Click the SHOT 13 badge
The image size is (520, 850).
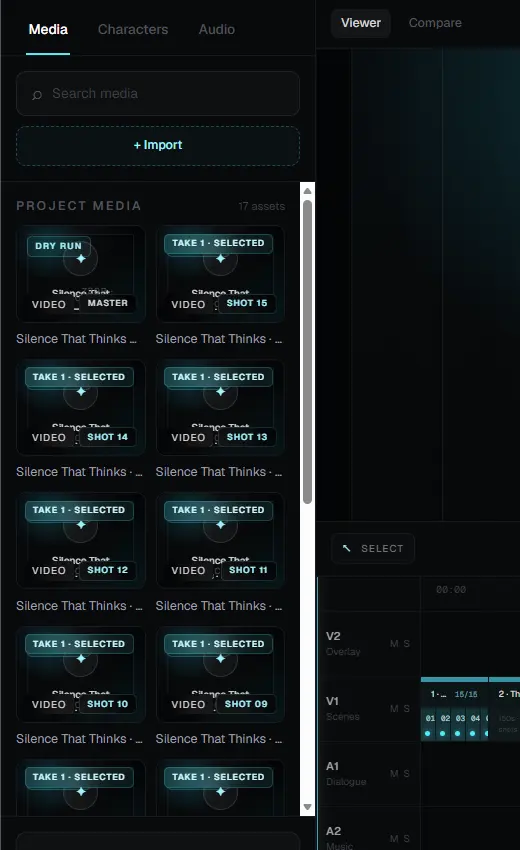(247, 437)
